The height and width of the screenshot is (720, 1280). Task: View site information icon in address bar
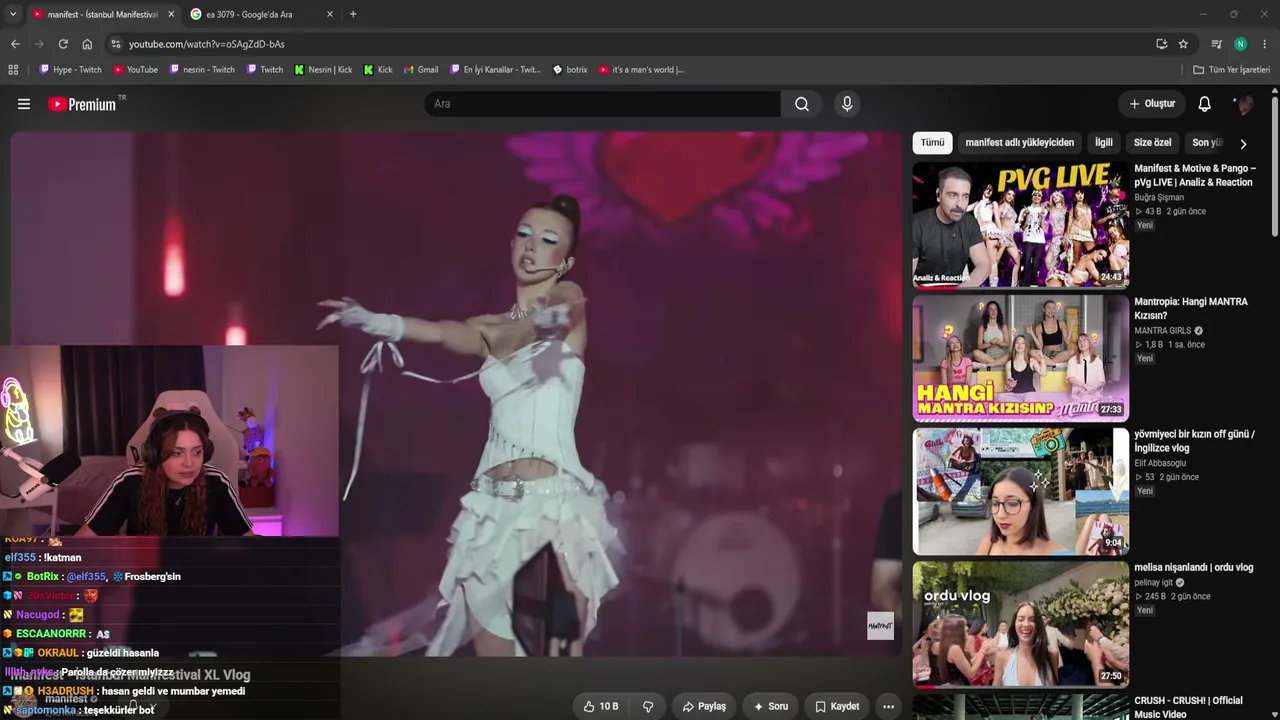click(x=116, y=44)
